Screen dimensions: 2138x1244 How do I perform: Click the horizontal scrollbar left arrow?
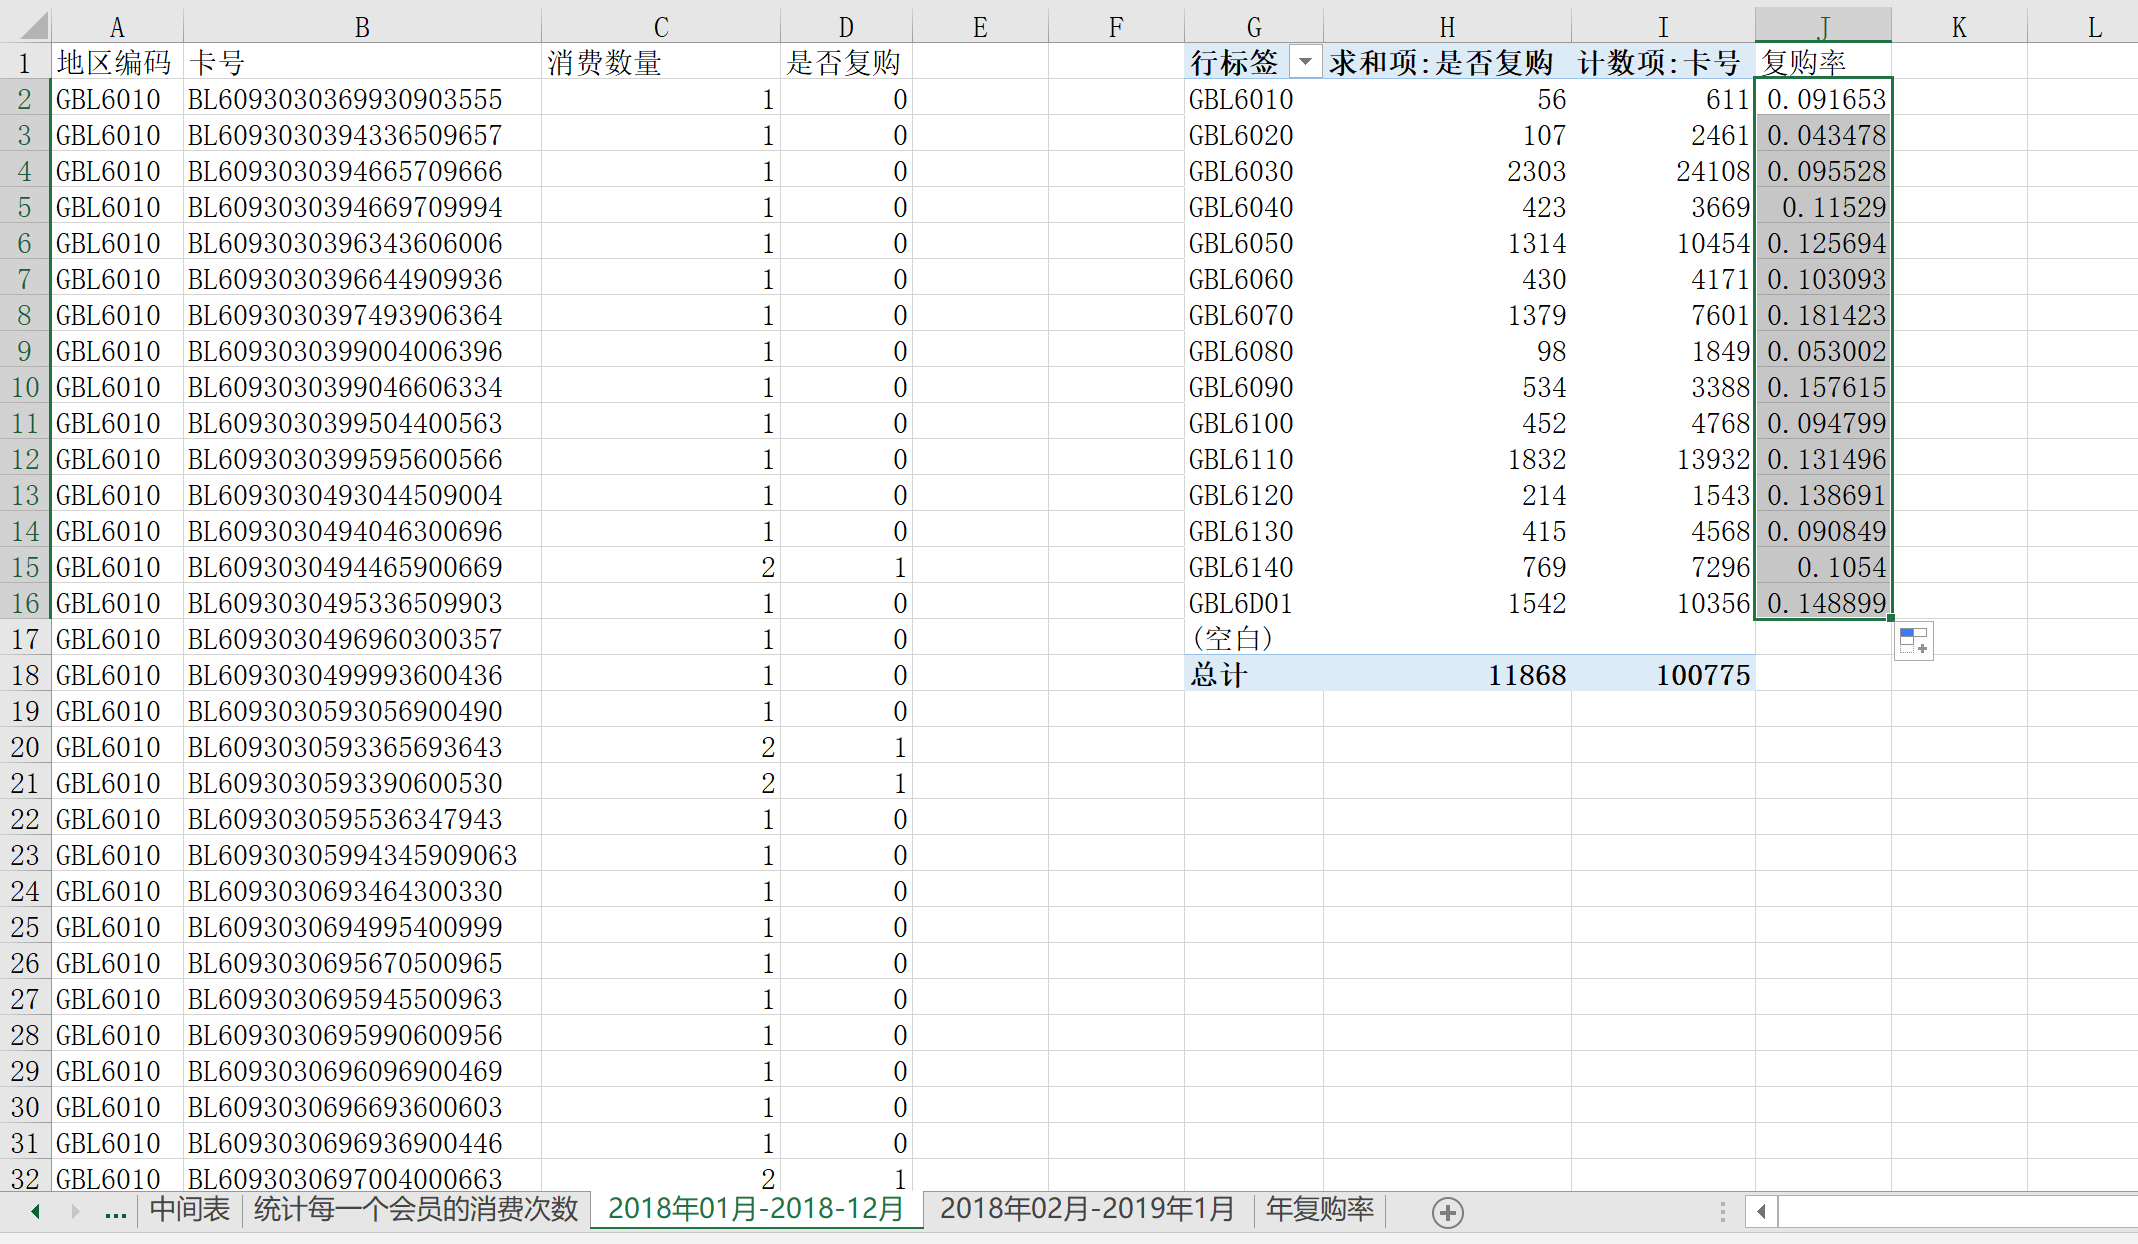tap(1761, 1212)
